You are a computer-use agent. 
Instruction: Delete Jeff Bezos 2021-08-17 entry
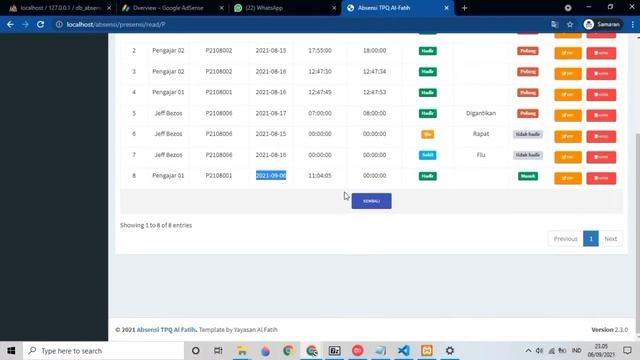pos(601,116)
